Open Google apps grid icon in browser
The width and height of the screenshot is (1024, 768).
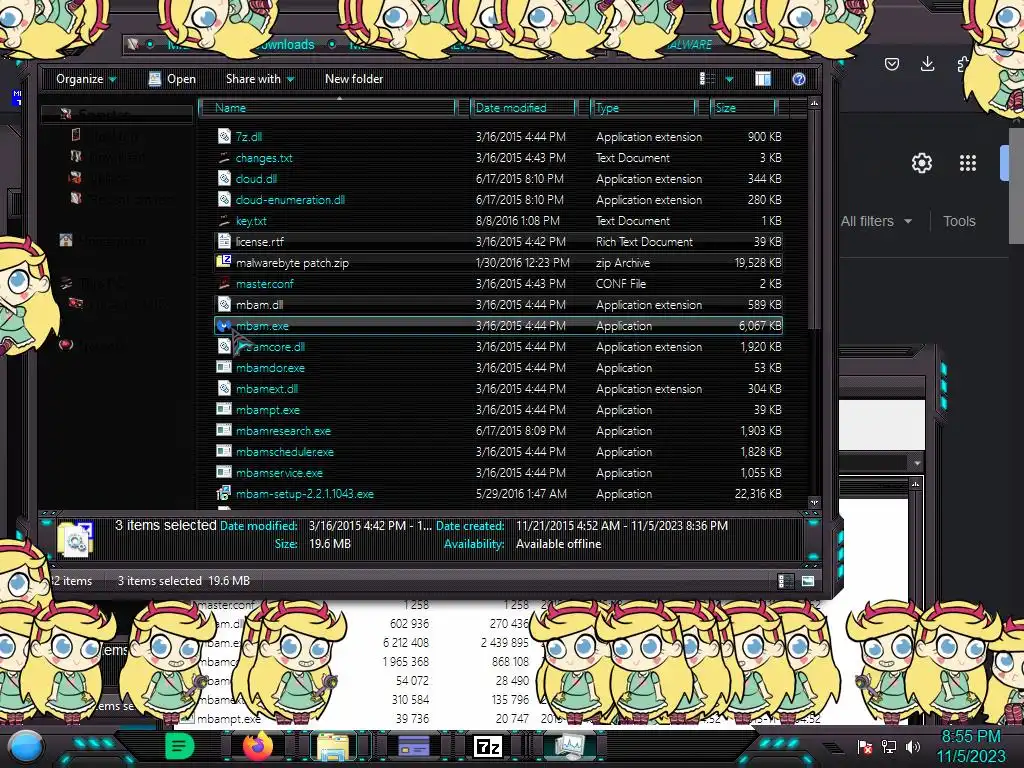coord(968,163)
